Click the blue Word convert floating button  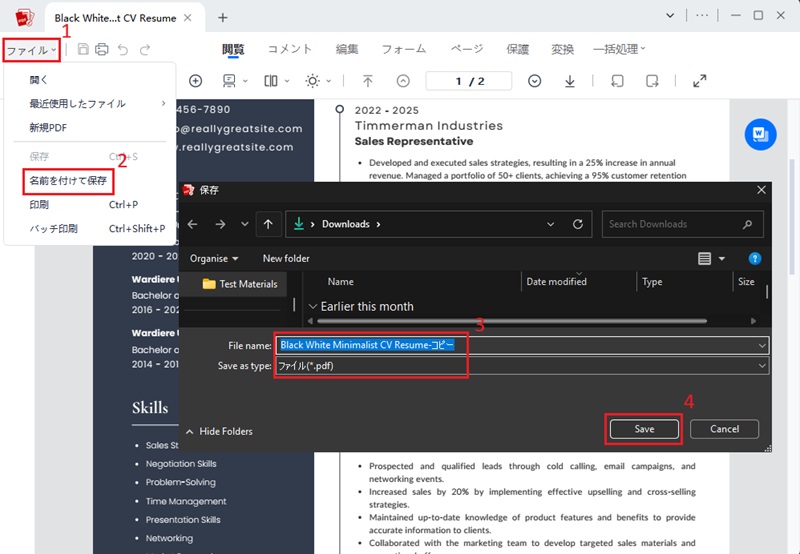(x=760, y=135)
